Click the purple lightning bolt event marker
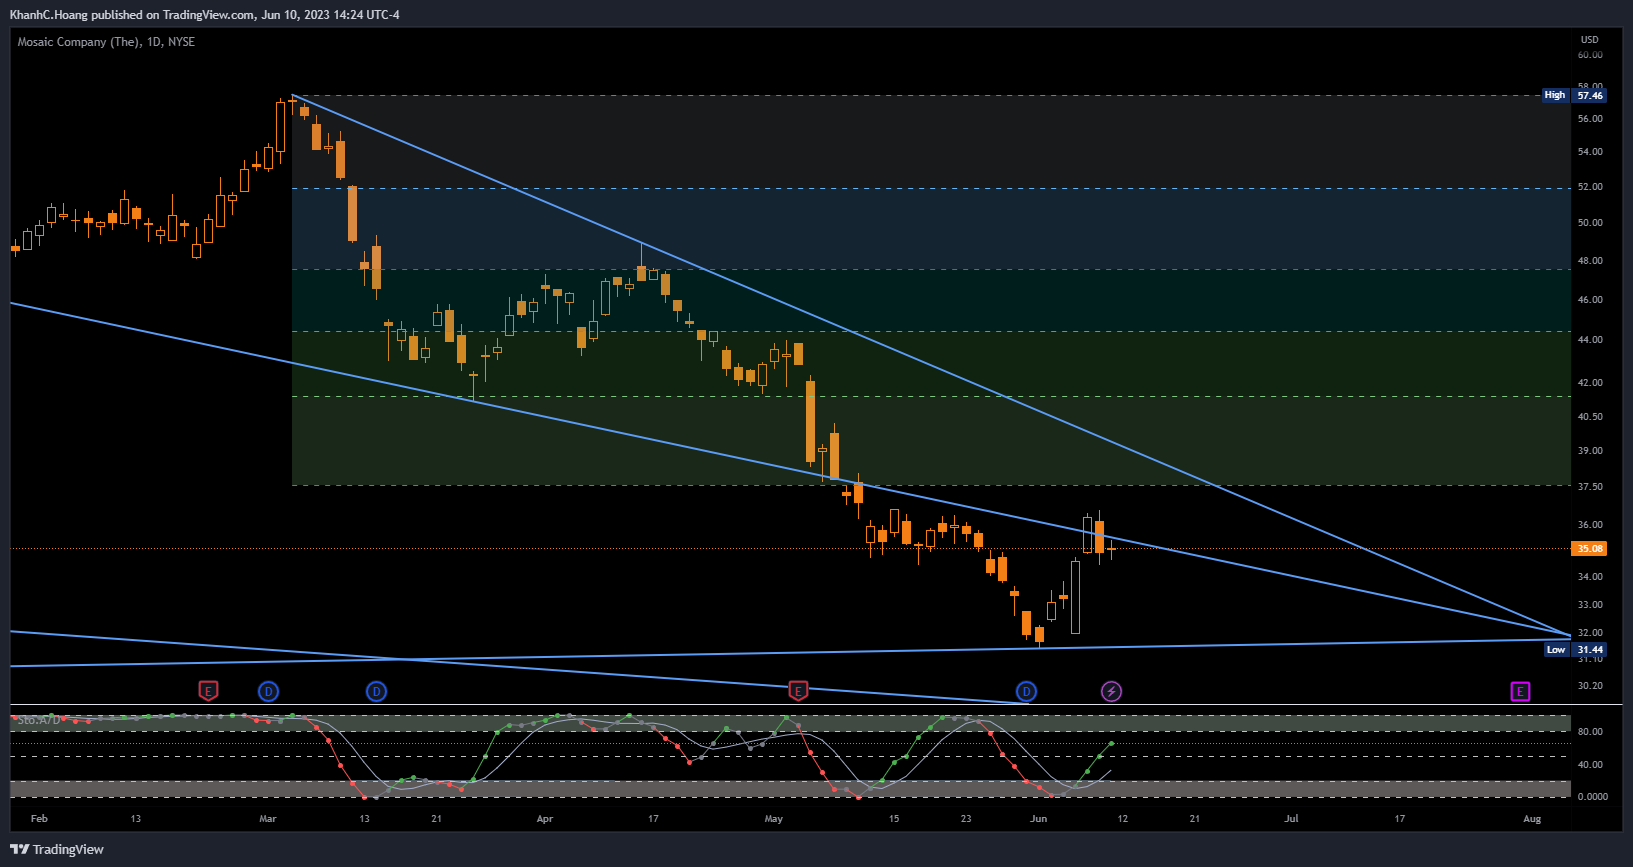Screen dimensions: 1633x867 point(1111,691)
